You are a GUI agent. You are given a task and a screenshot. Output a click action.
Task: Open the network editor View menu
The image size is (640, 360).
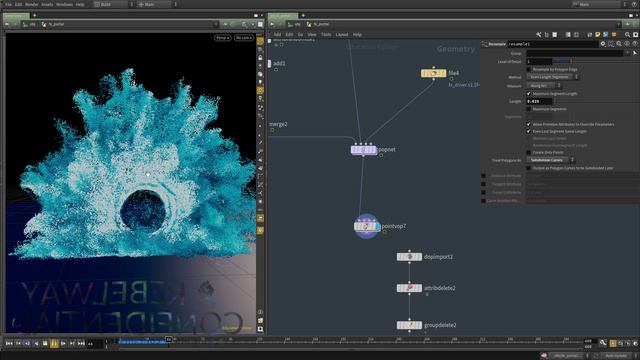[x=312, y=35]
